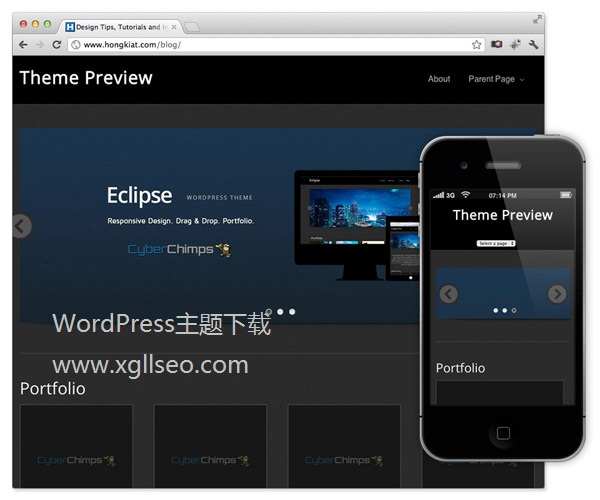Select the third phone slider dot

point(514,310)
